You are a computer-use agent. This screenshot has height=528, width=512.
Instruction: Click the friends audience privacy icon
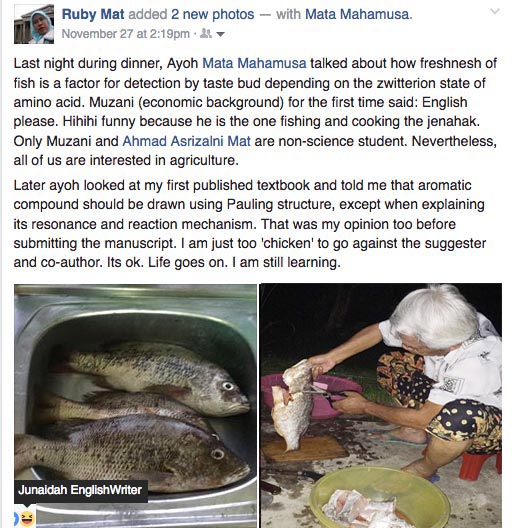205,33
